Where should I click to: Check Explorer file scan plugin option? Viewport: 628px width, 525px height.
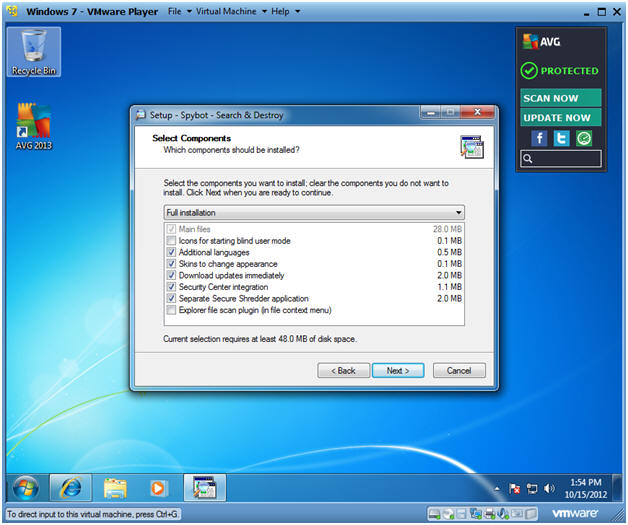coord(171,310)
